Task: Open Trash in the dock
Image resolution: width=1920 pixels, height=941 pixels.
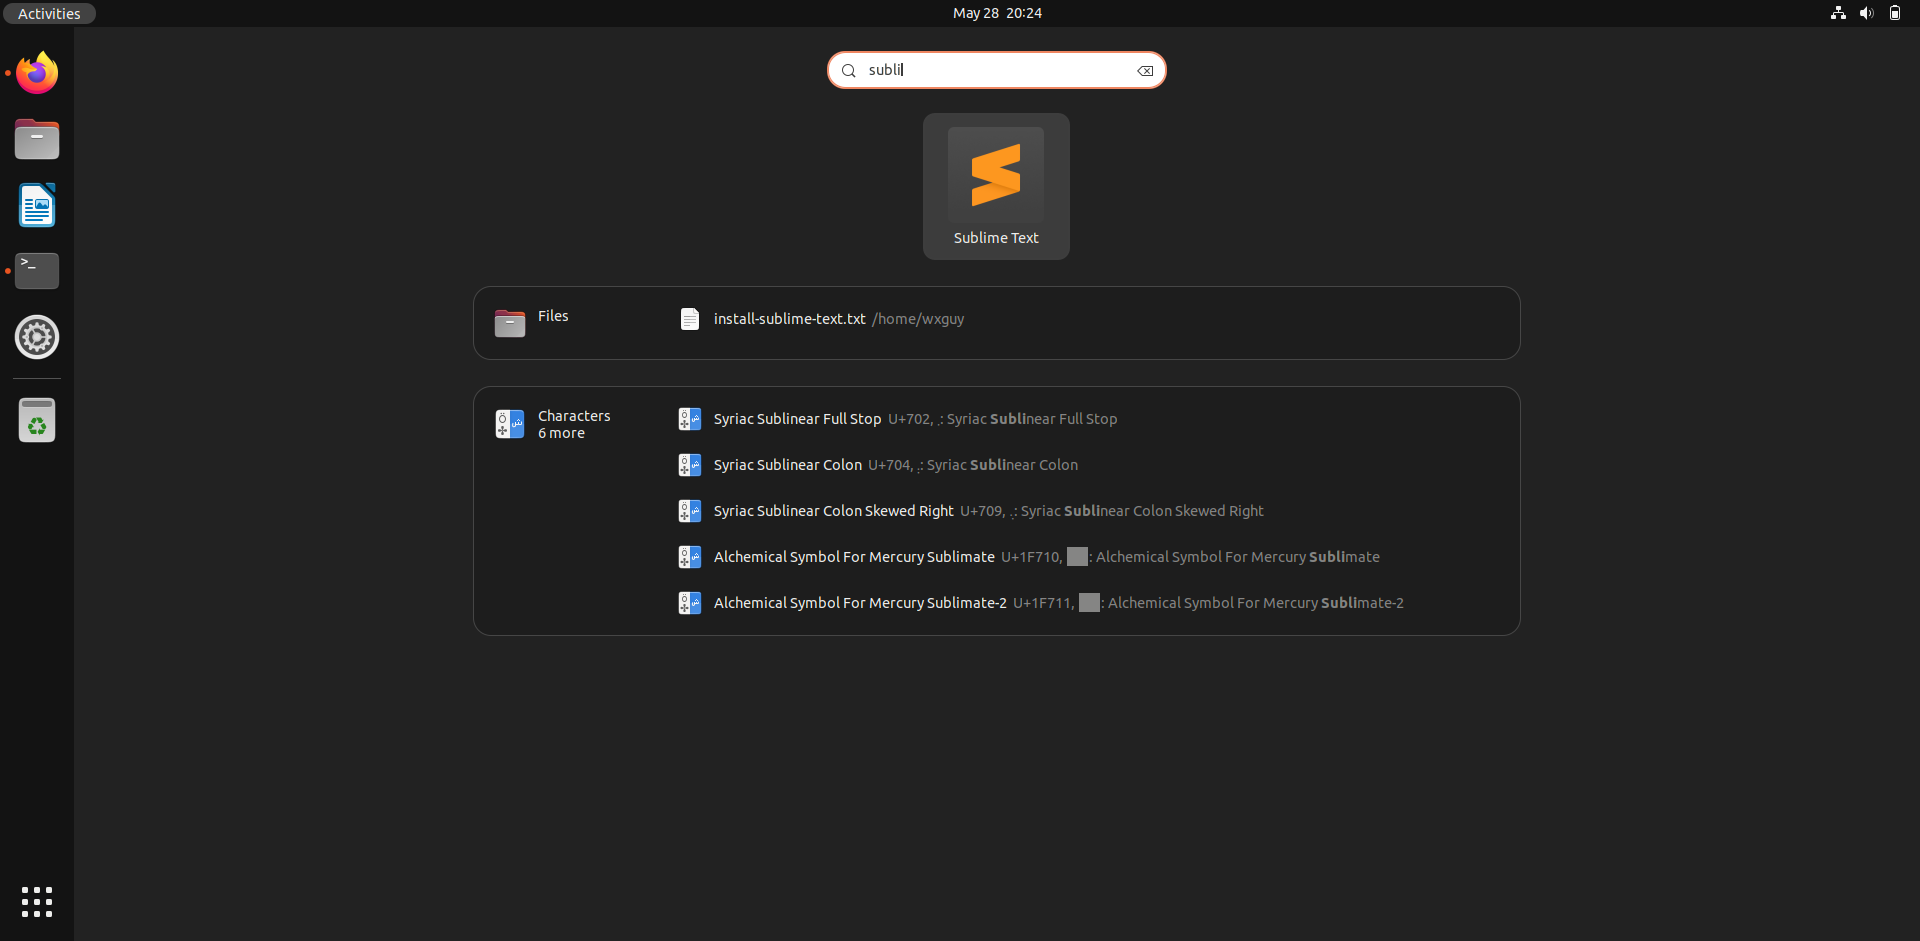Action: click(37, 420)
